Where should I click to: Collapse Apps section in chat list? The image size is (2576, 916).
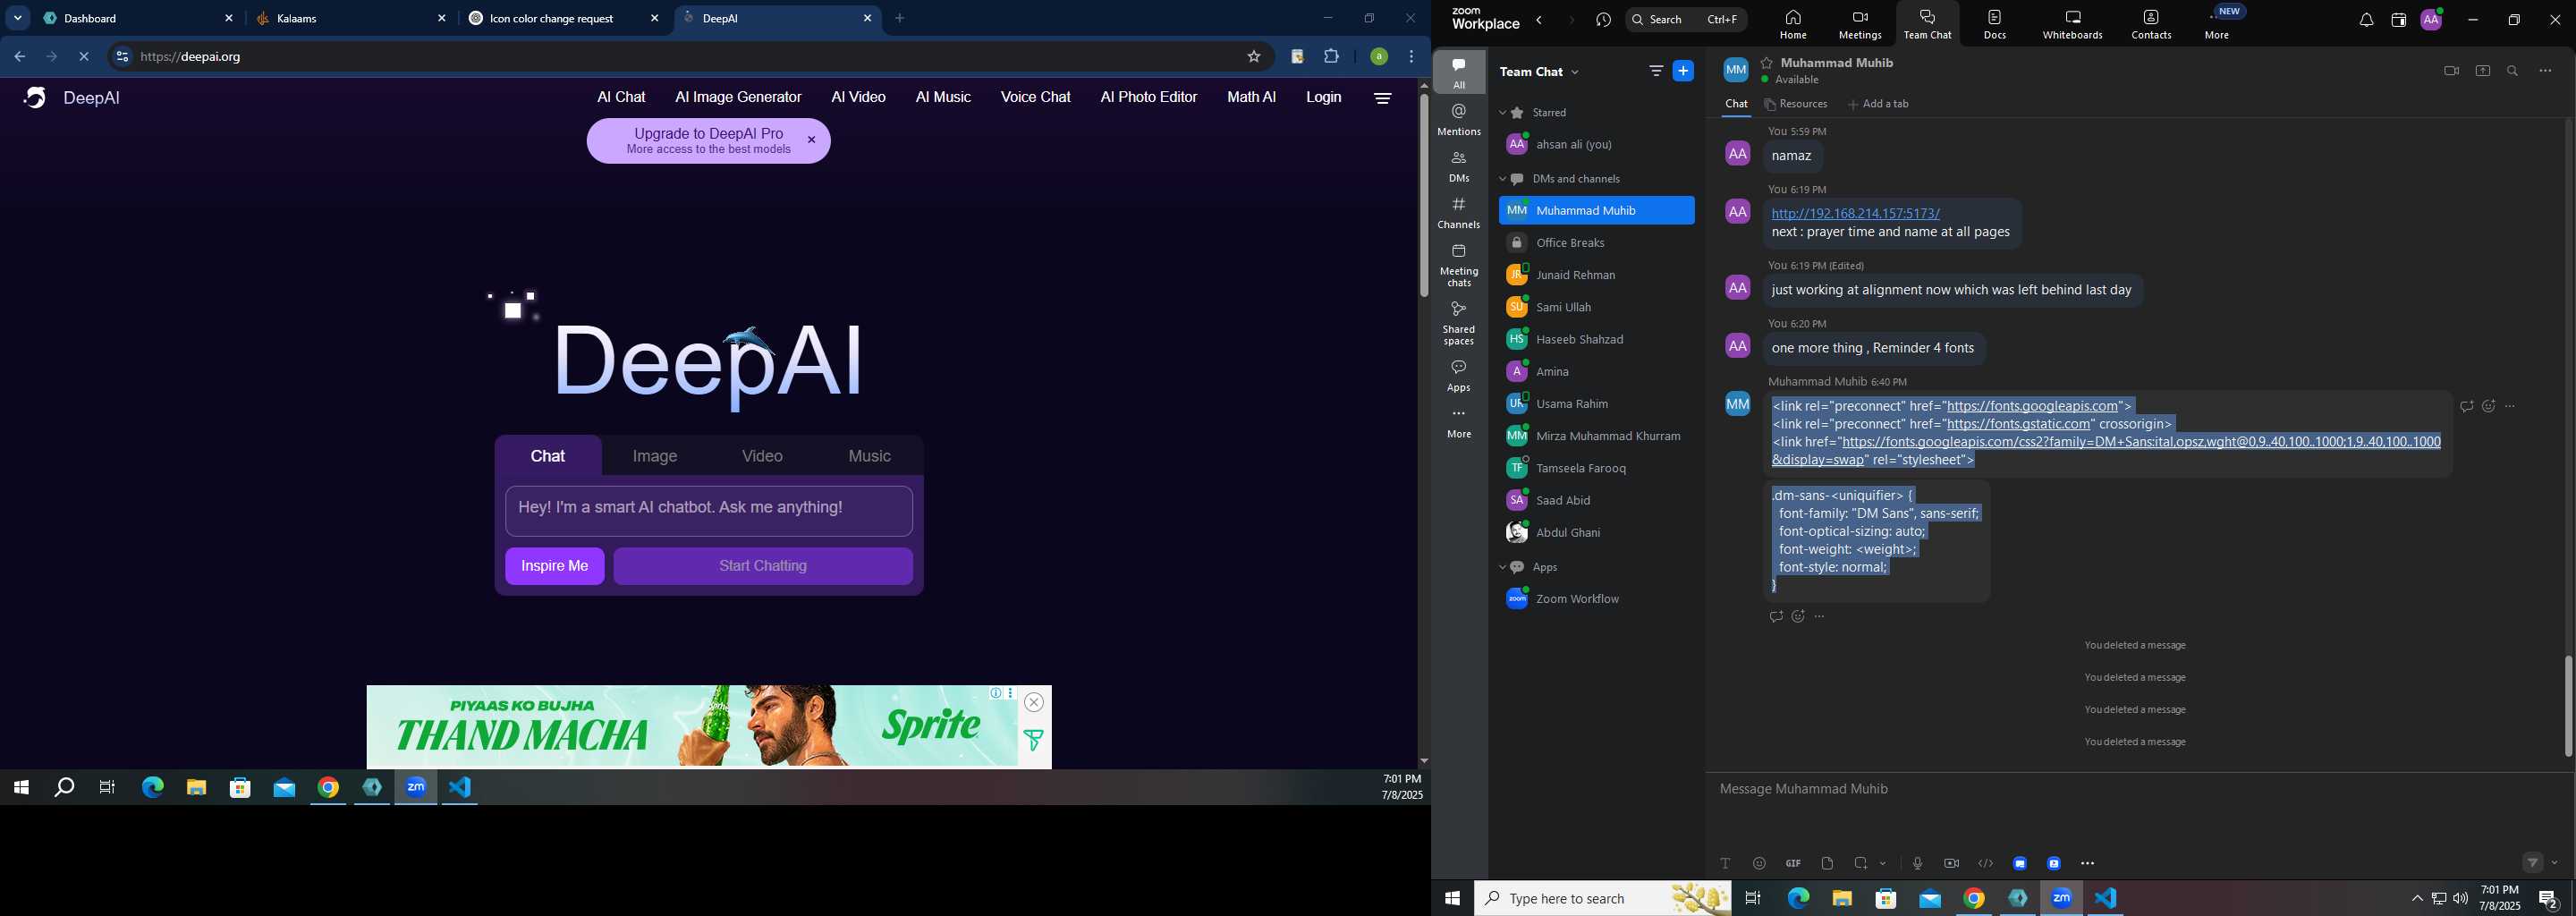coord(1502,567)
